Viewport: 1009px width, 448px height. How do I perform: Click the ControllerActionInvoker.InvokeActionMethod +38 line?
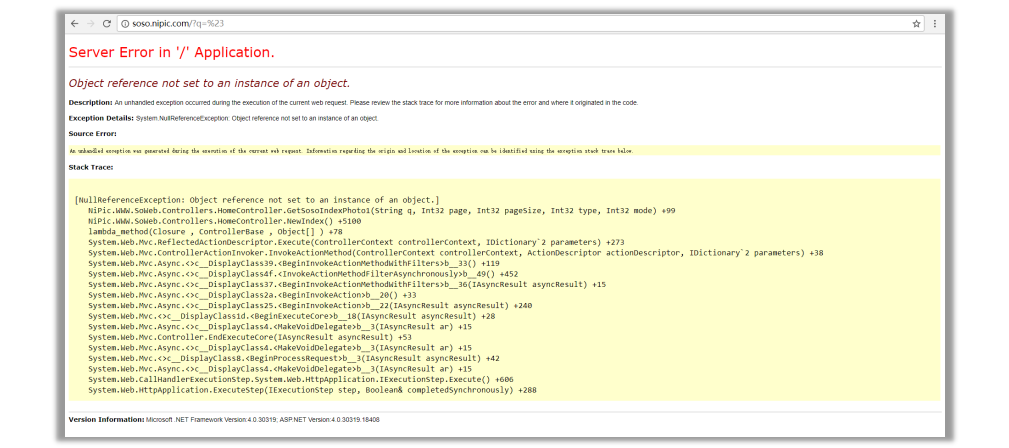pyautogui.click(x=456, y=253)
